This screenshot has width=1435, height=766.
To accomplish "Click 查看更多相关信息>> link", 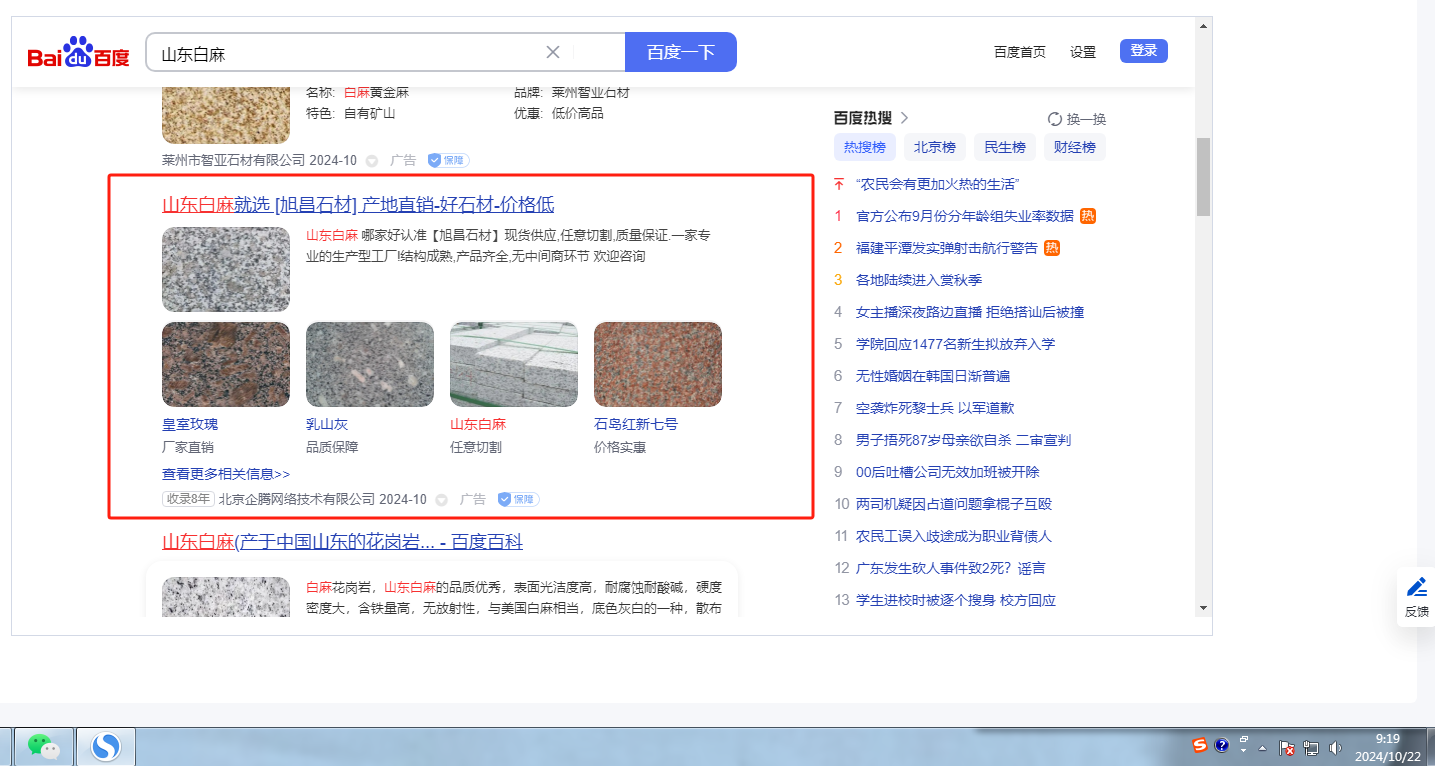I will pos(226,474).
